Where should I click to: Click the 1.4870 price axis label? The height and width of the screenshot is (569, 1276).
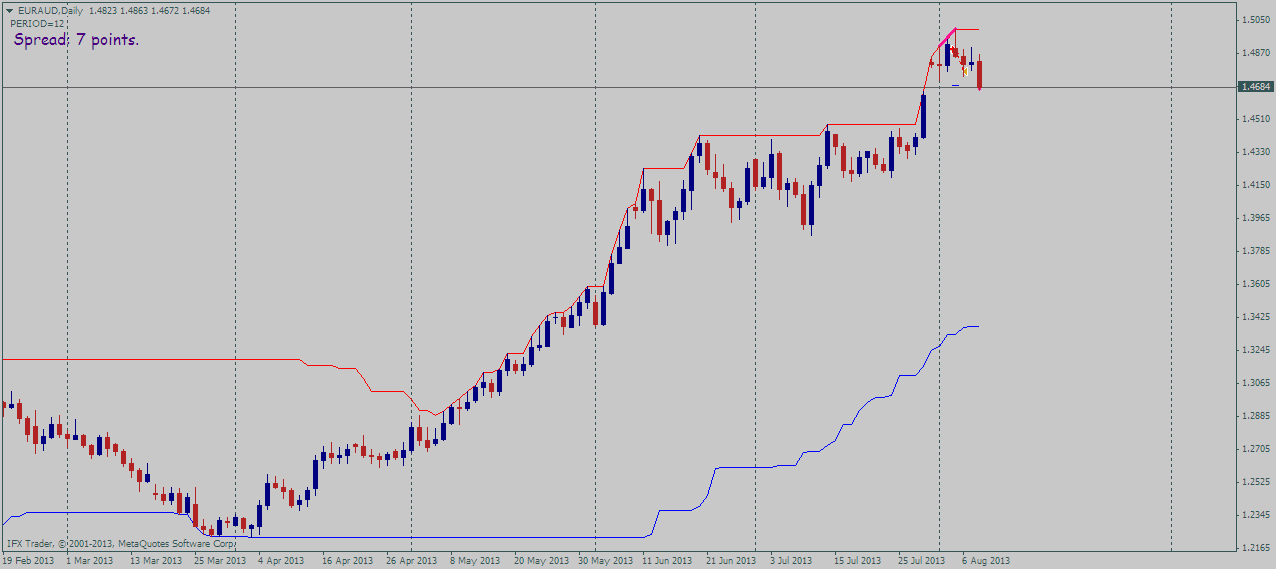pyautogui.click(x=1257, y=53)
